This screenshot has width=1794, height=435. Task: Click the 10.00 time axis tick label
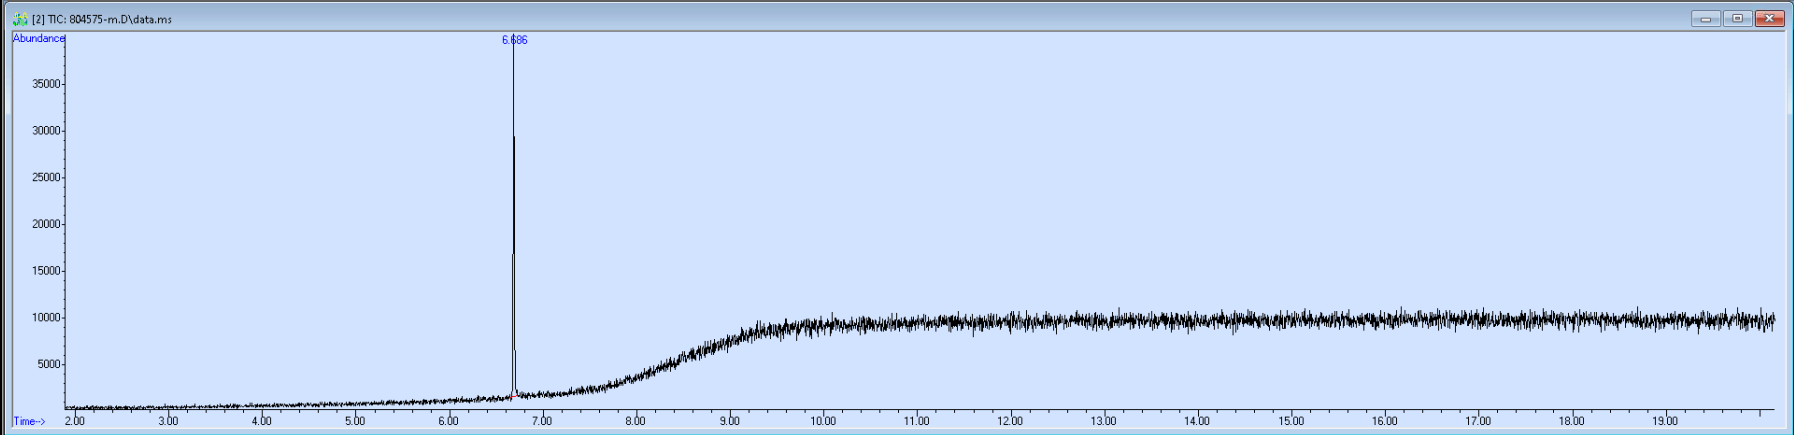pyautogui.click(x=823, y=421)
